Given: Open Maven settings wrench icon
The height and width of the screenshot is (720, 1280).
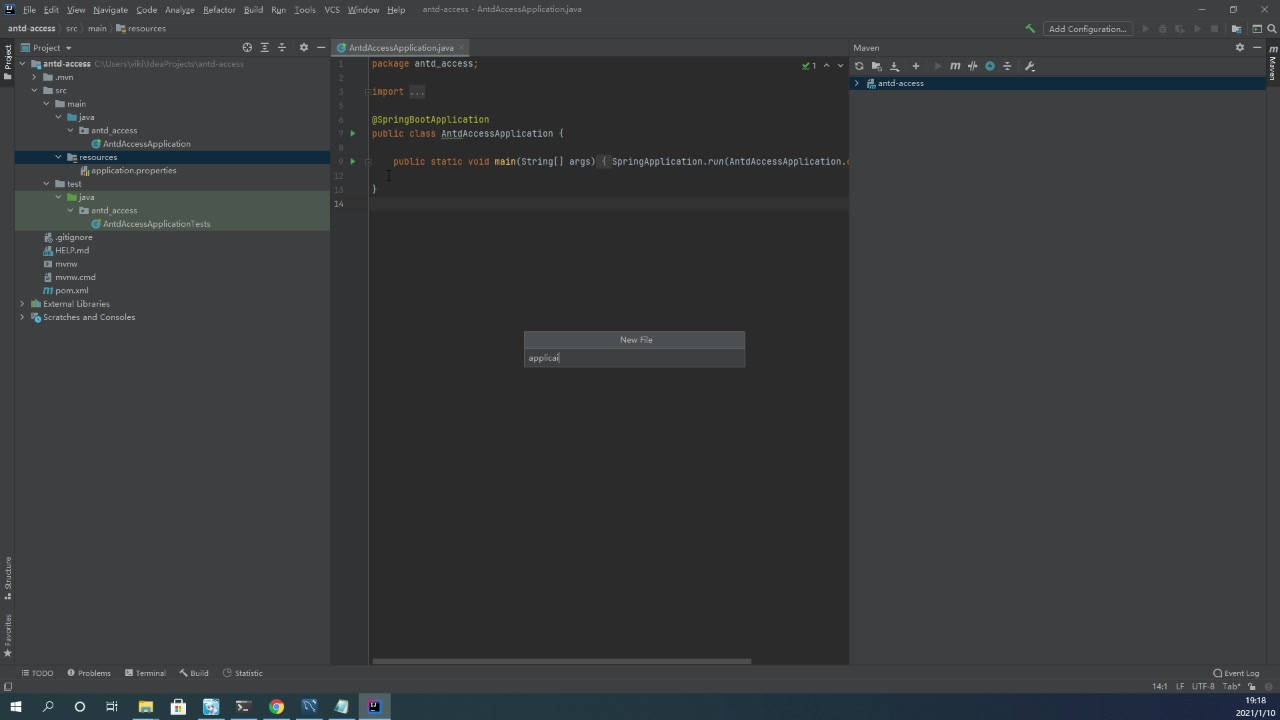Looking at the screenshot, I should coord(1030,66).
